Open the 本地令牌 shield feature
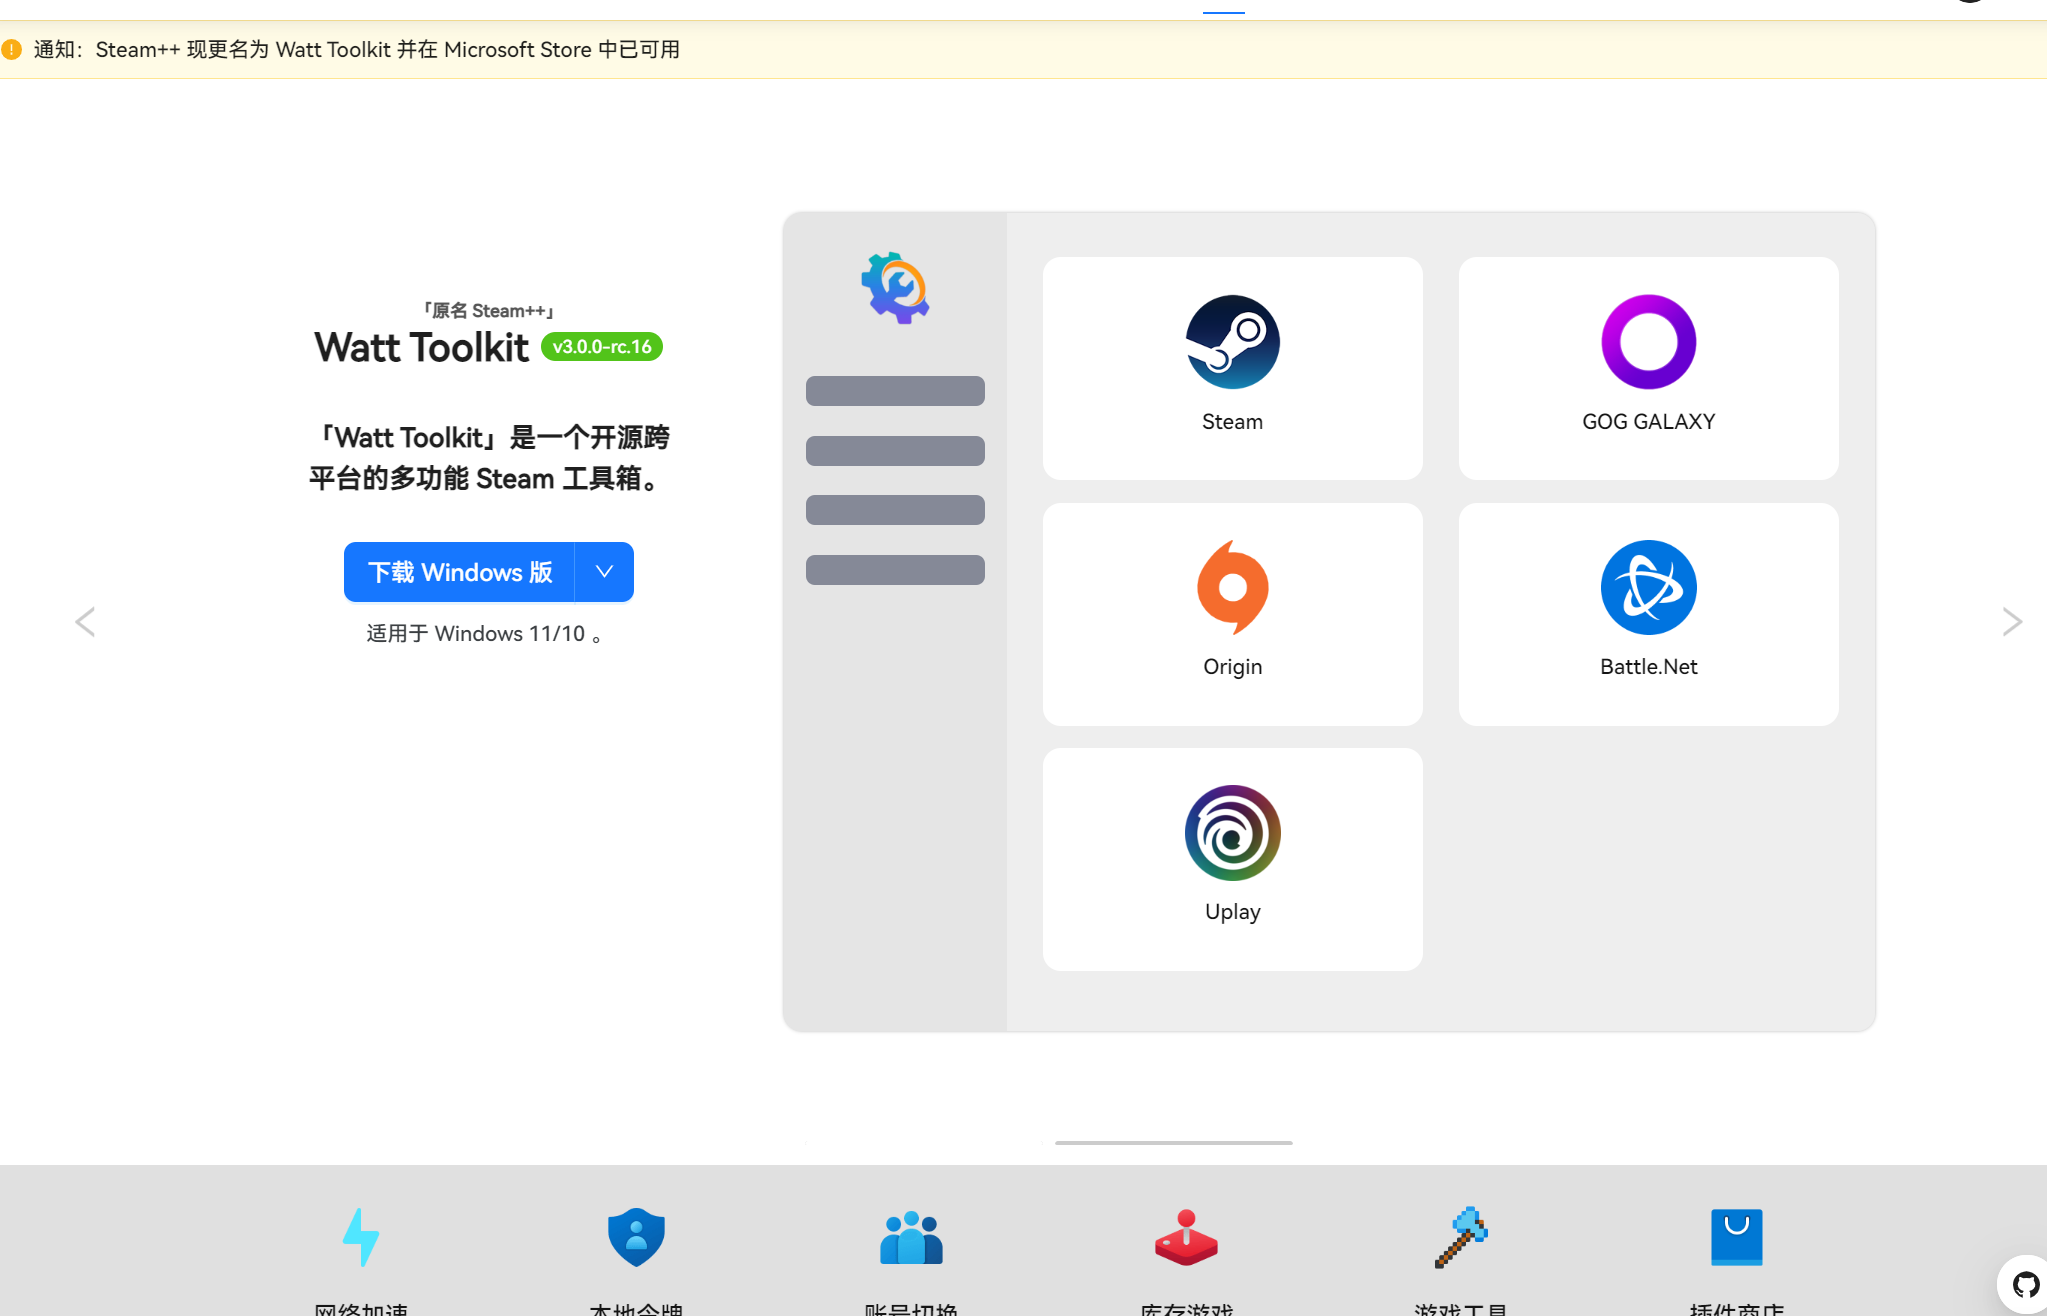The height and width of the screenshot is (1316, 2047). click(x=636, y=1238)
